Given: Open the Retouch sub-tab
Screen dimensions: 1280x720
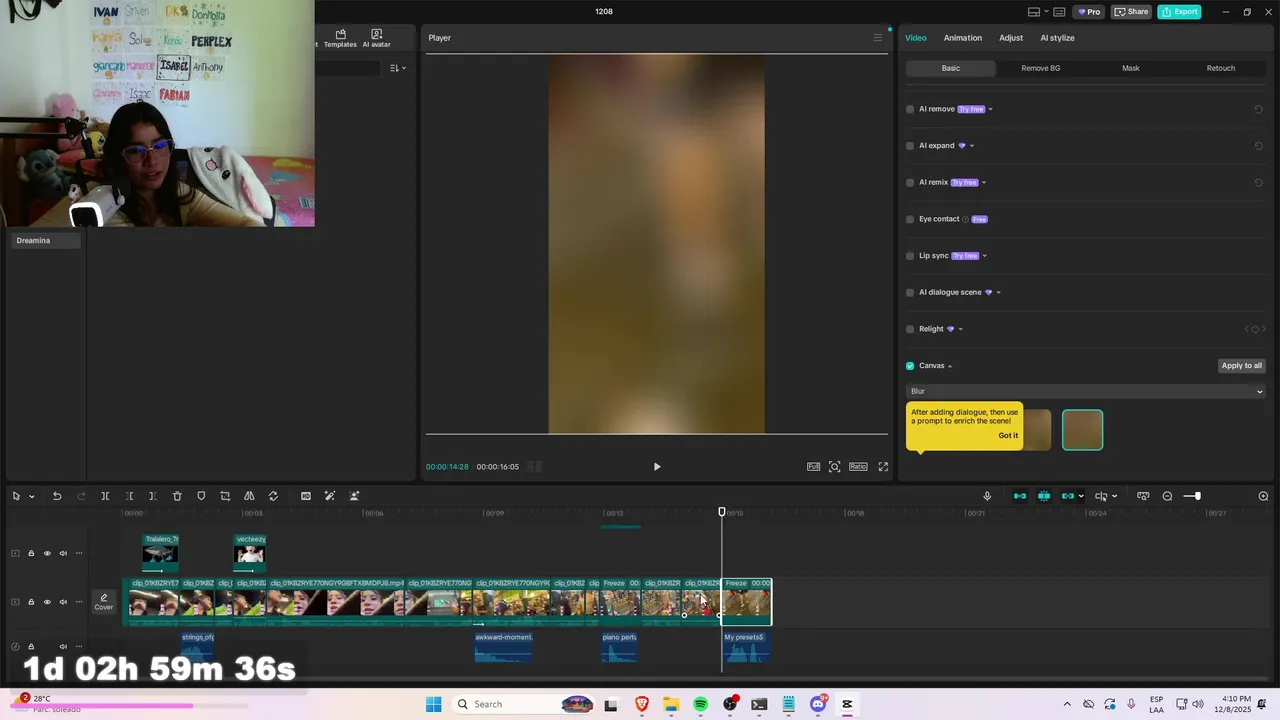Looking at the screenshot, I should coord(1221,68).
